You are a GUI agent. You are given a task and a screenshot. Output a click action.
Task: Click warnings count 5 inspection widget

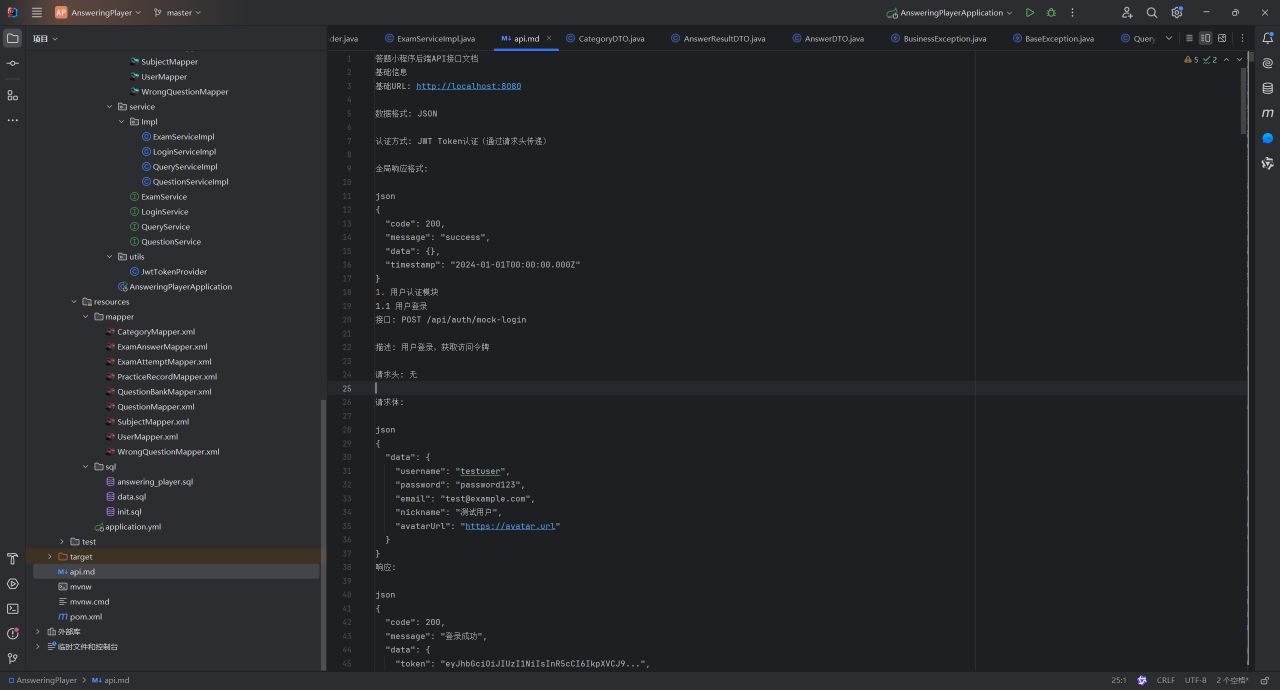coord(1191,59)
